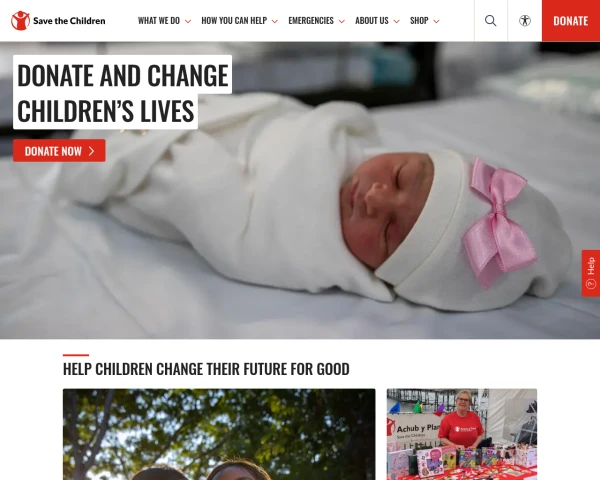This screenshot has width=600, height=480.
Task: Select the About Us menu item
Action: tap(372, 21)
